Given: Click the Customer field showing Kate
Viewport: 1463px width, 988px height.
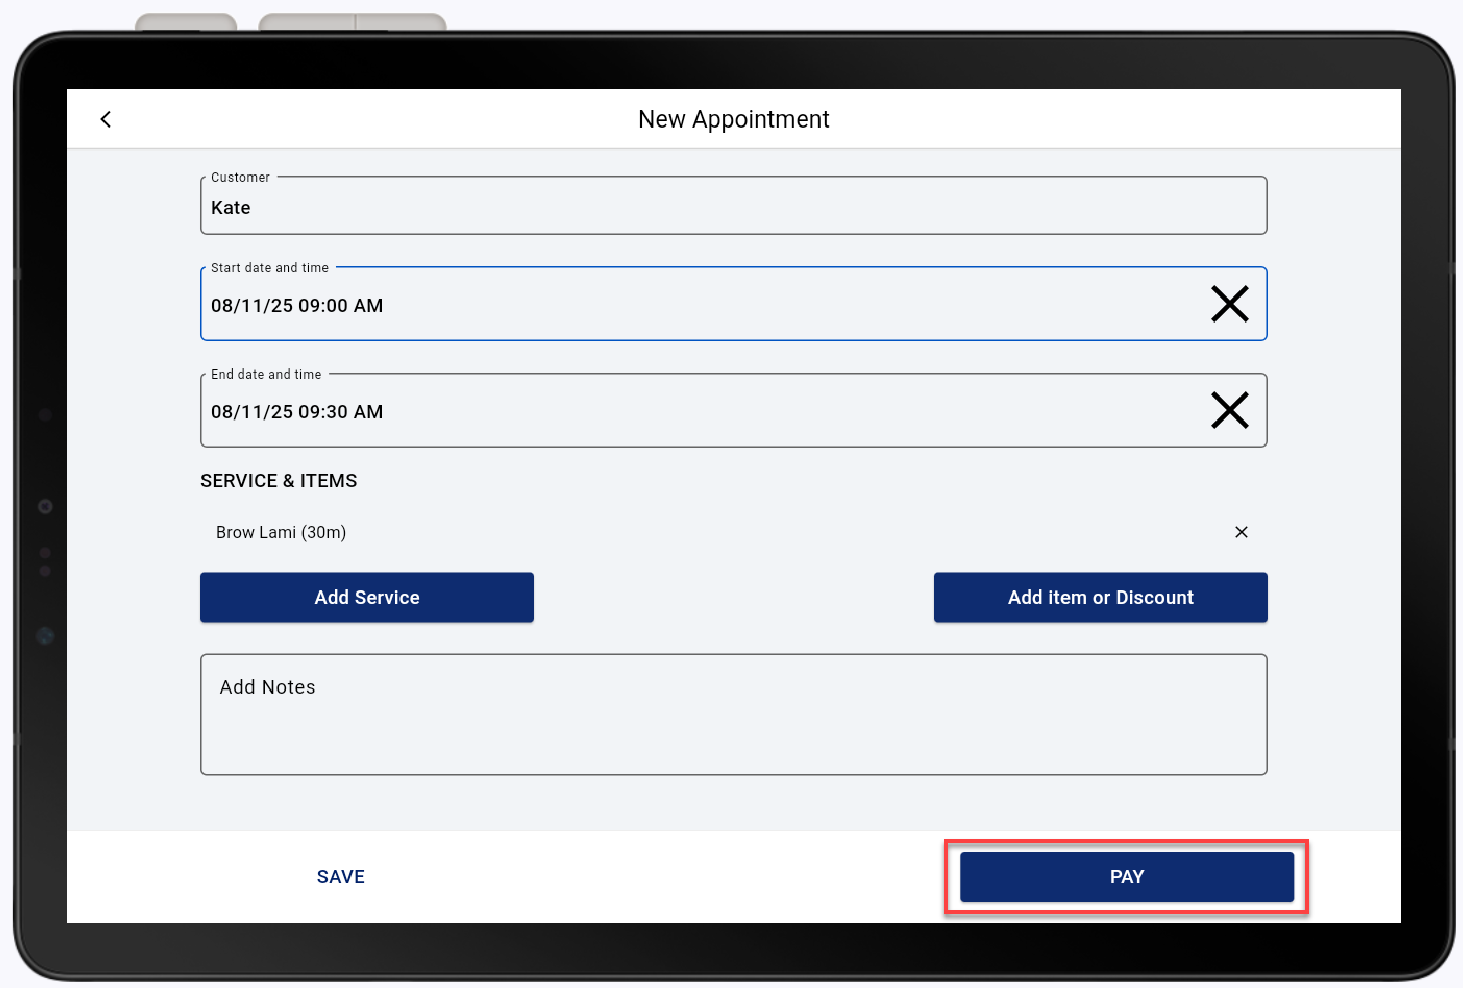Looking at the screenshot, I should coord(734,206).
